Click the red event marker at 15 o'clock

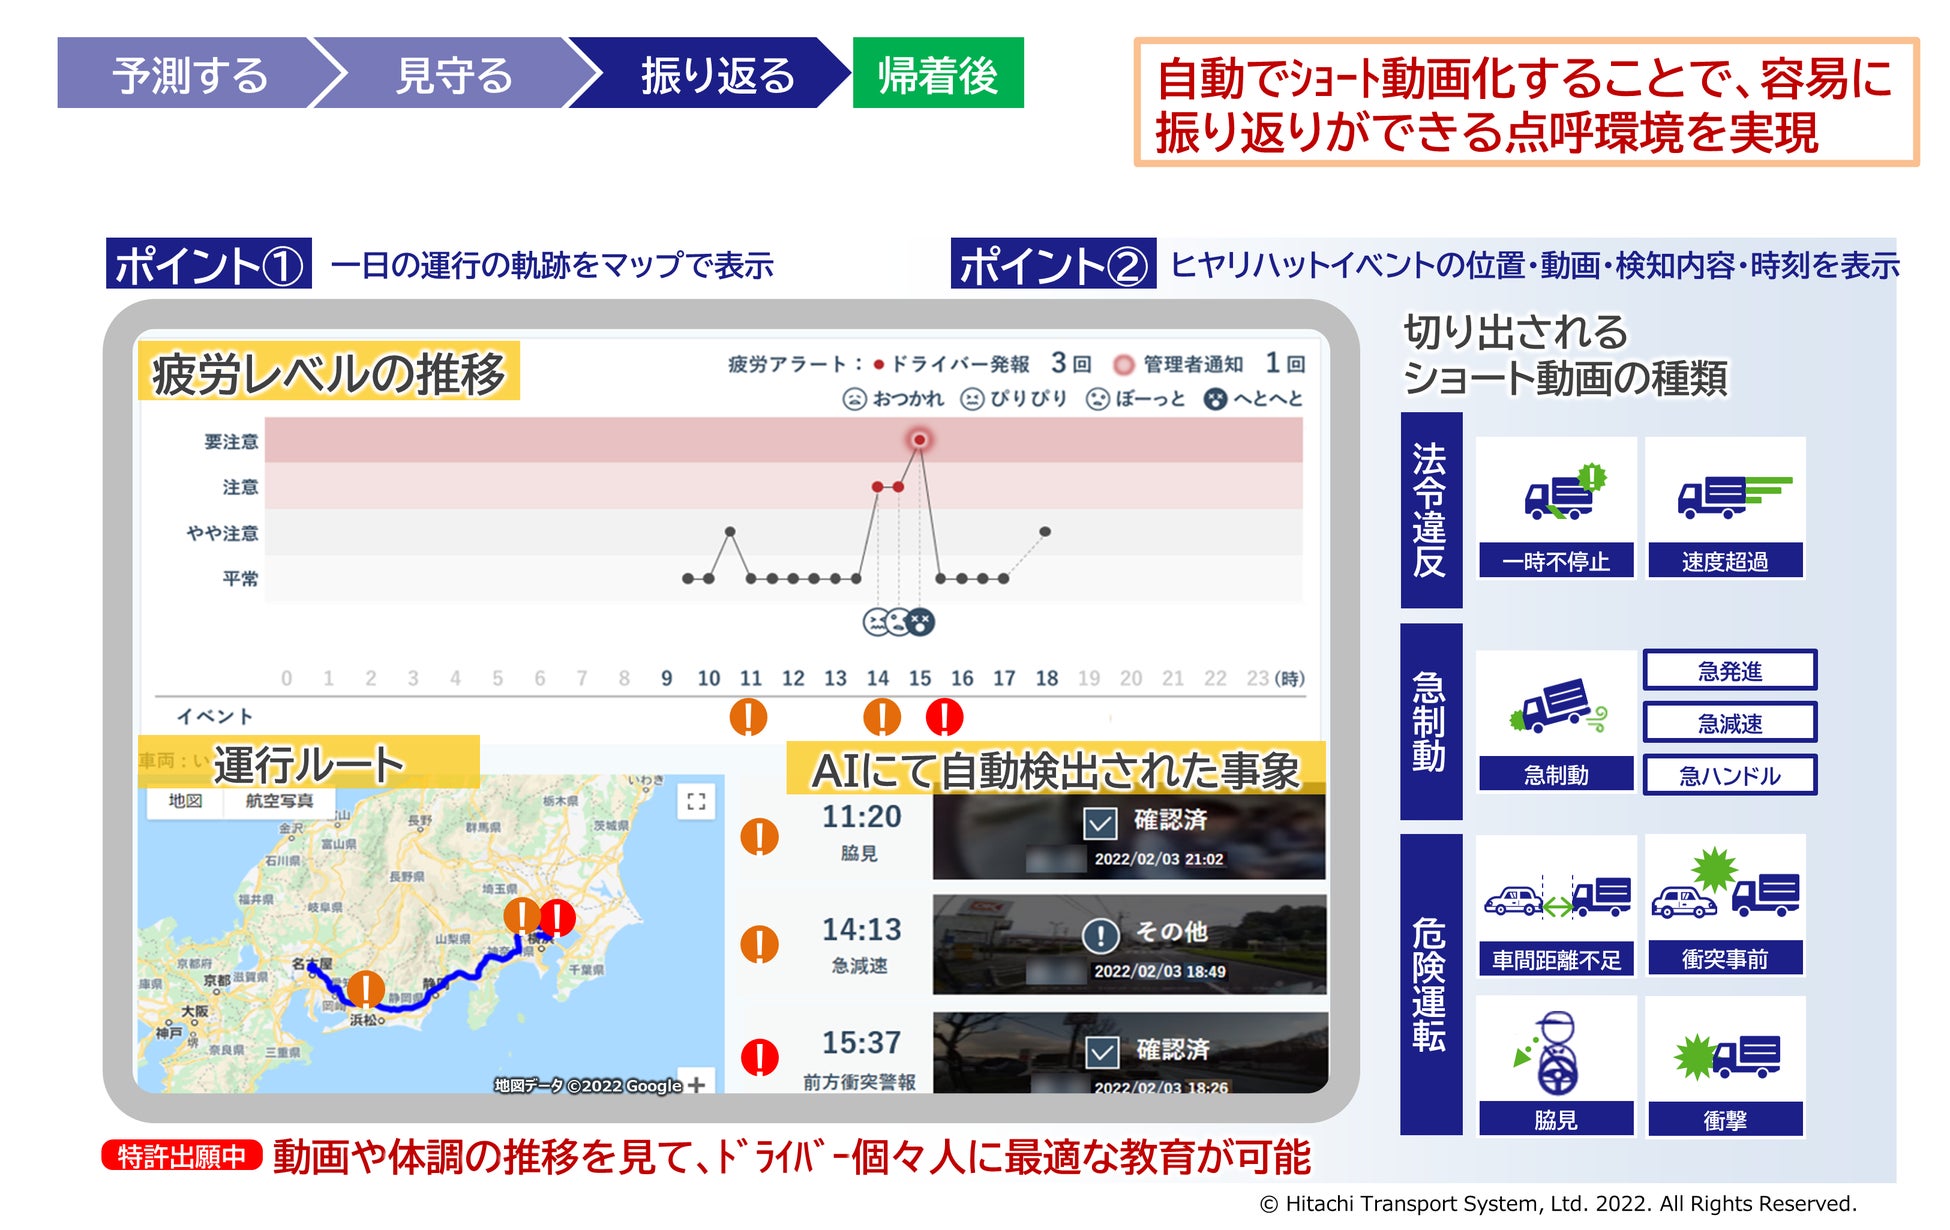coord(943,717)
